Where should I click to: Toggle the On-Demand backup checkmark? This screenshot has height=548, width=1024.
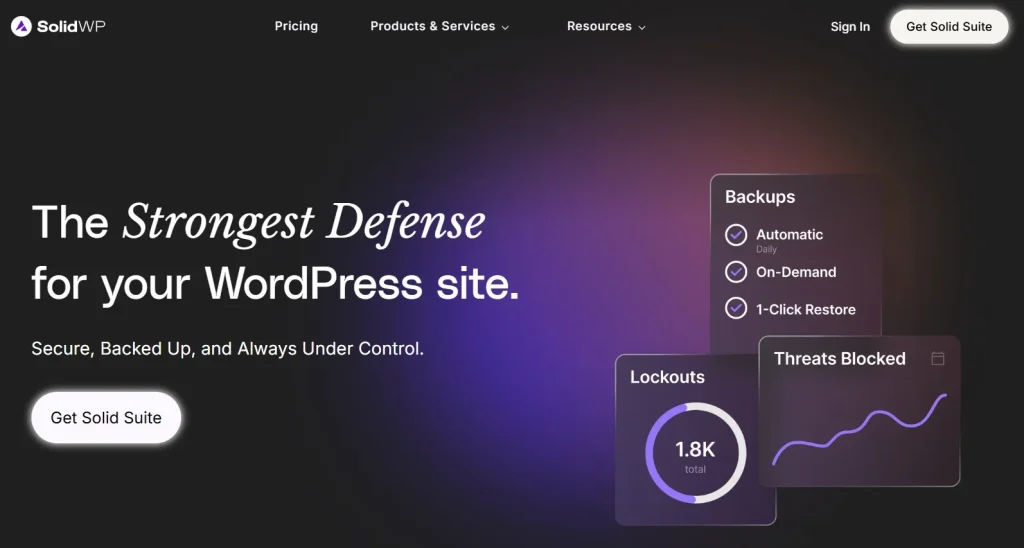[x=736, y=272]
